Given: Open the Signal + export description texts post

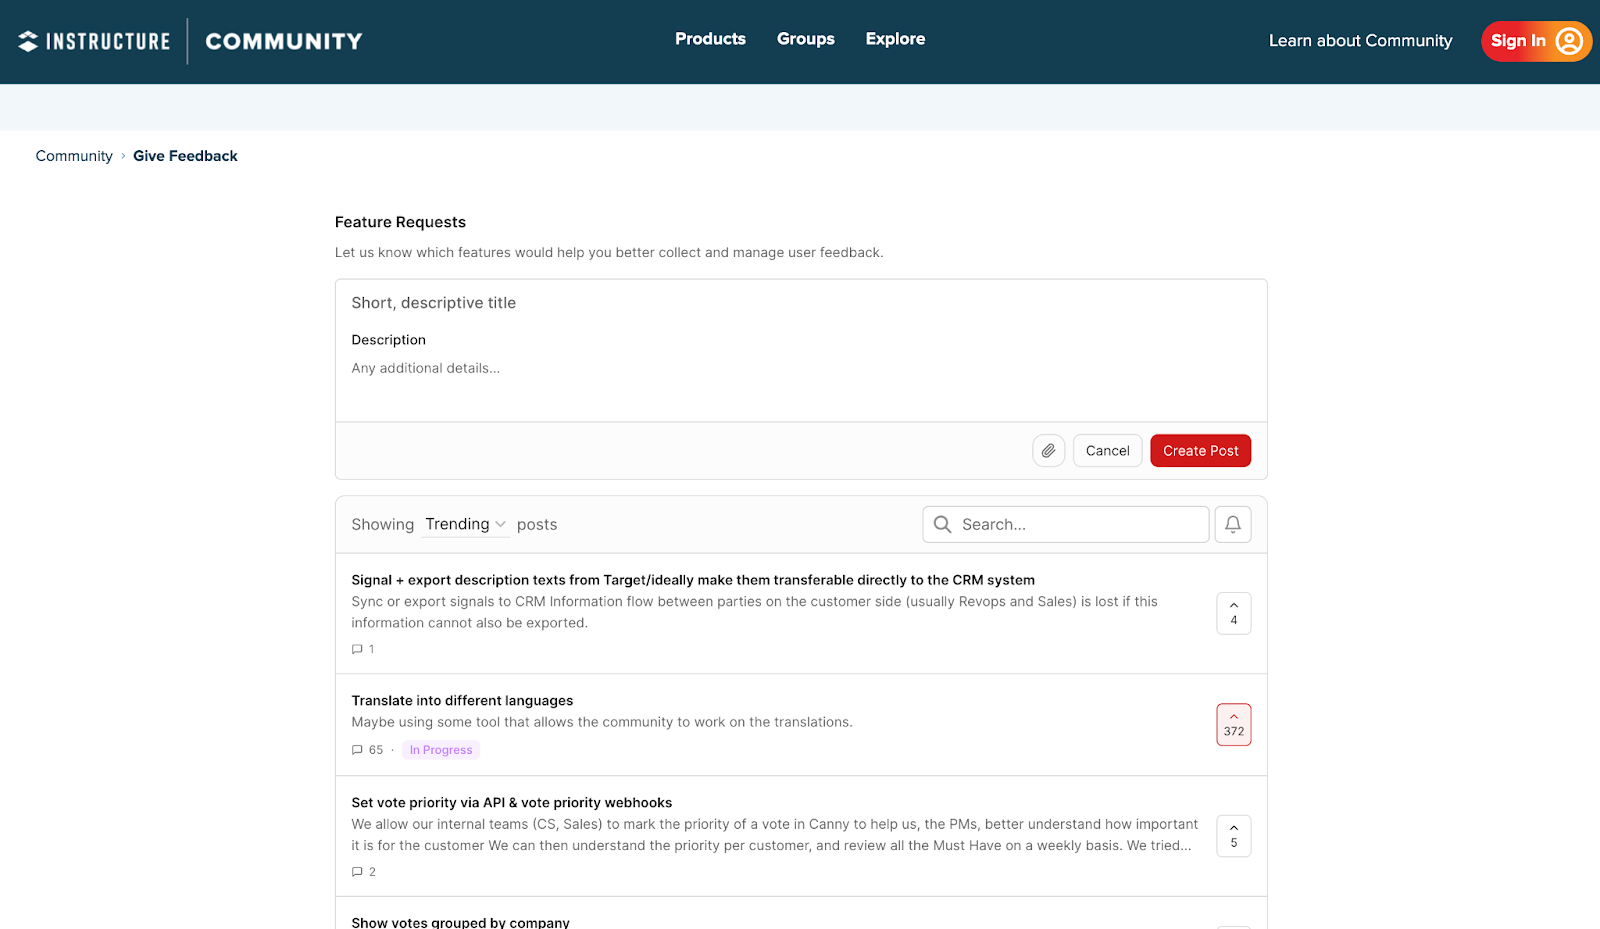Looking at the screenshot, I should tap(693, 580).
